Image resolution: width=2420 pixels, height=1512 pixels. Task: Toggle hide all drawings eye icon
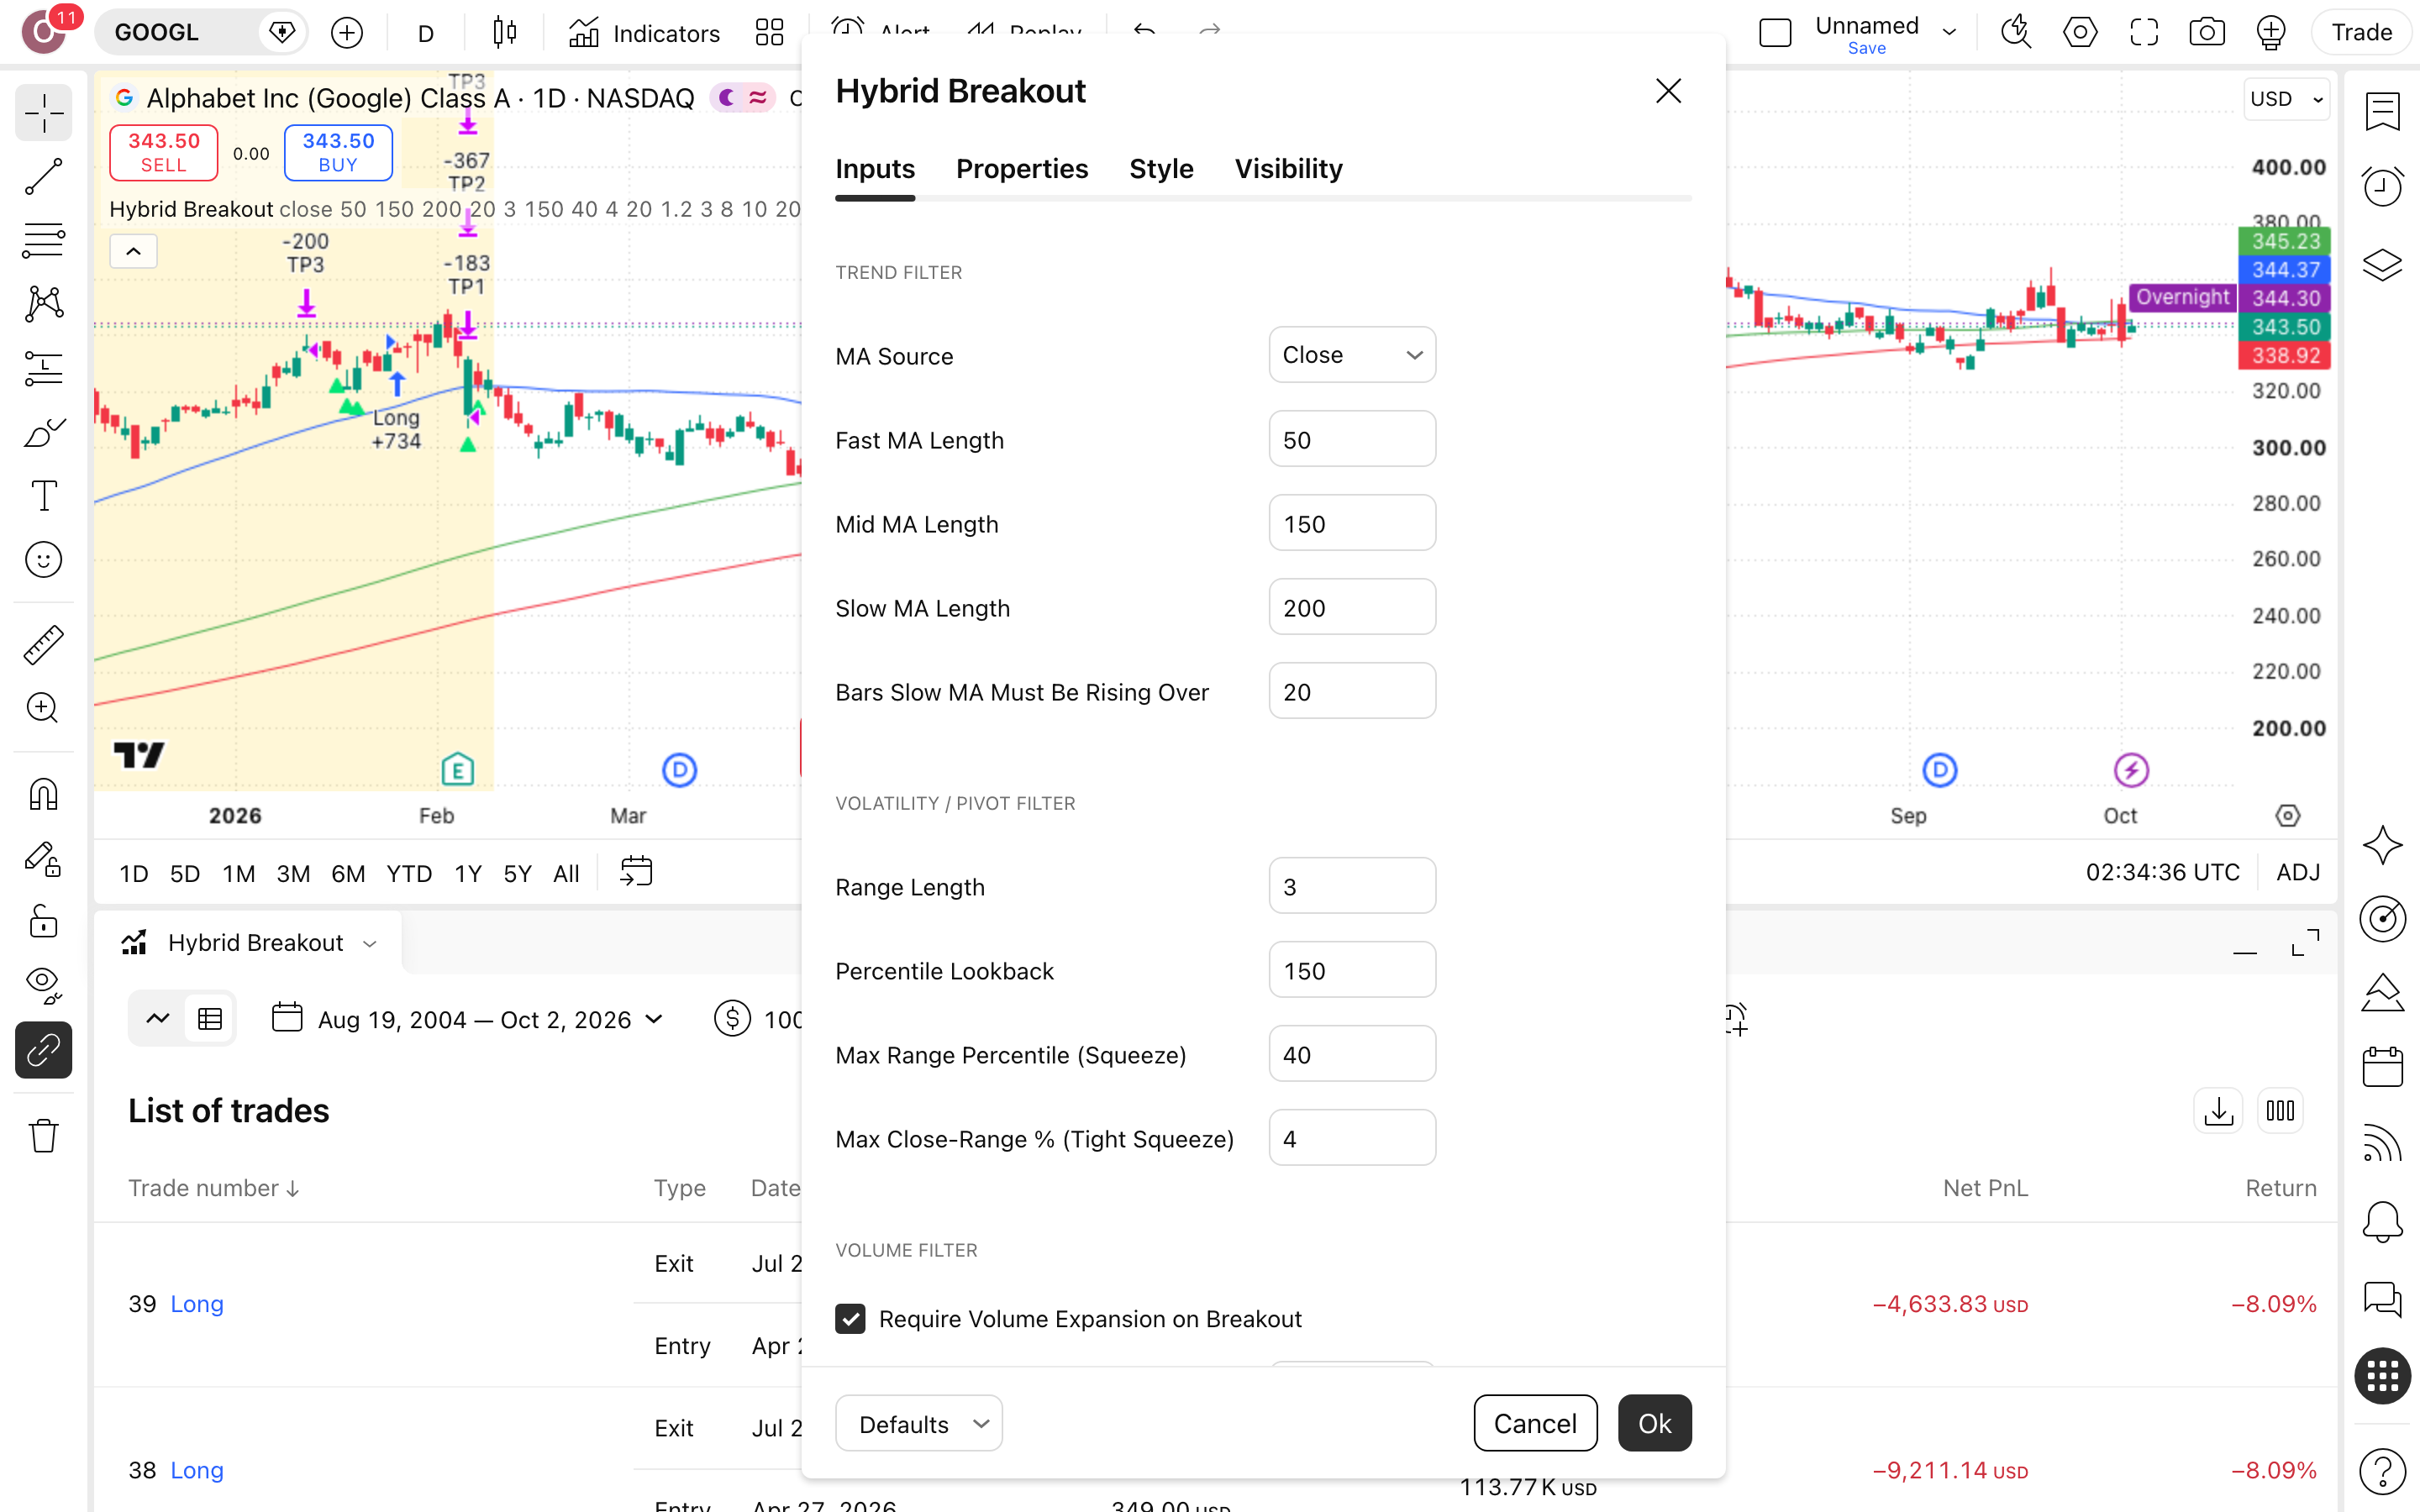click(x=43, y=985)
